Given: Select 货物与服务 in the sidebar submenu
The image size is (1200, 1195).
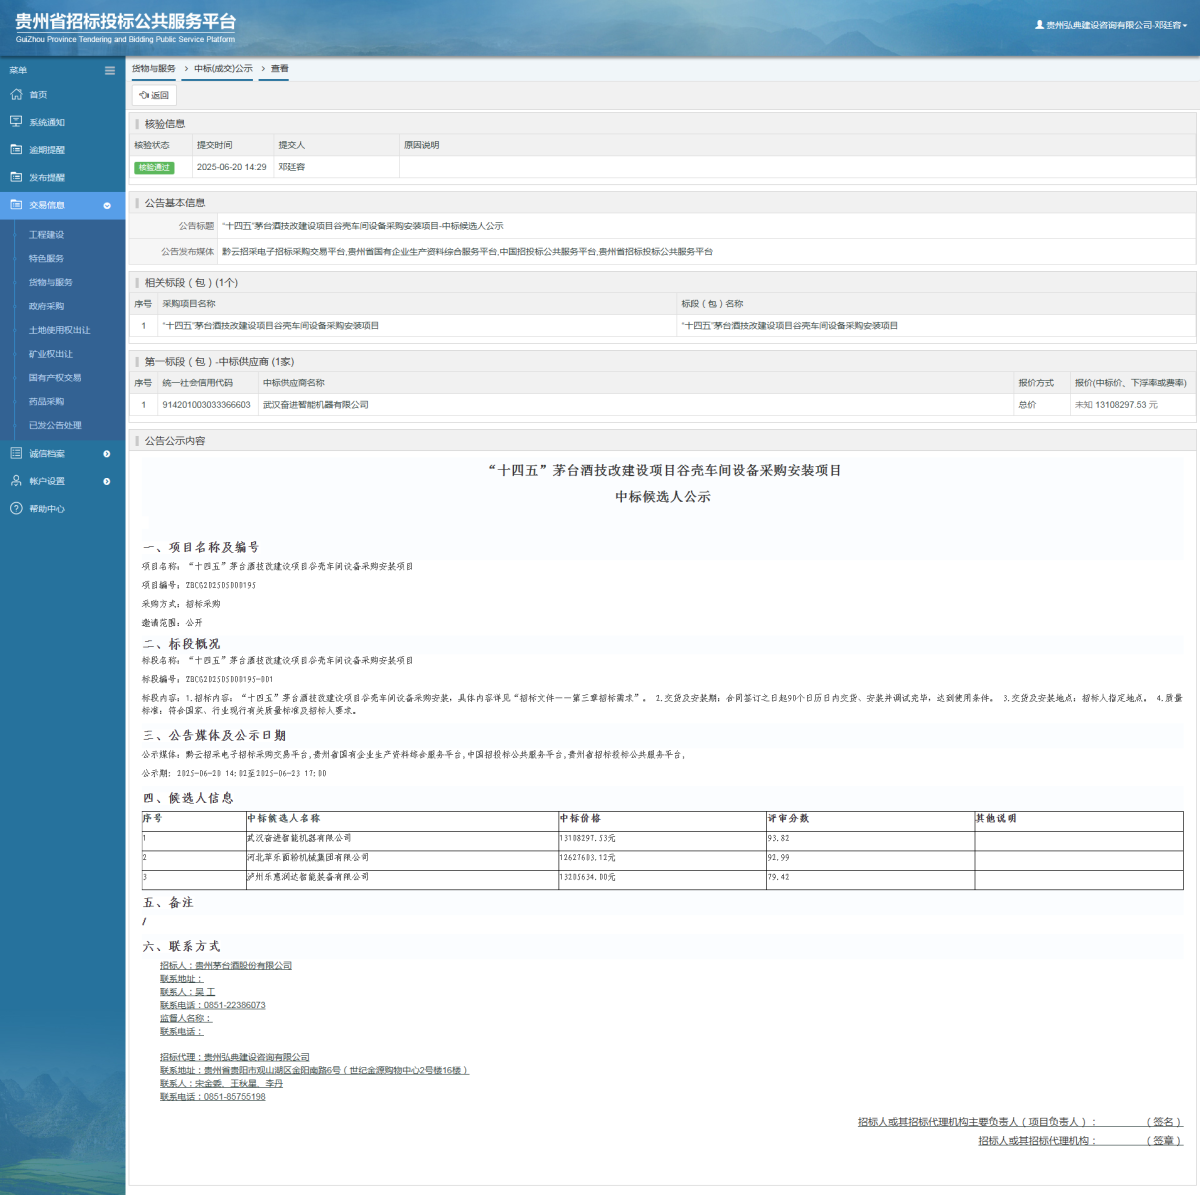Looking at the screenshot, I should 50,282.
